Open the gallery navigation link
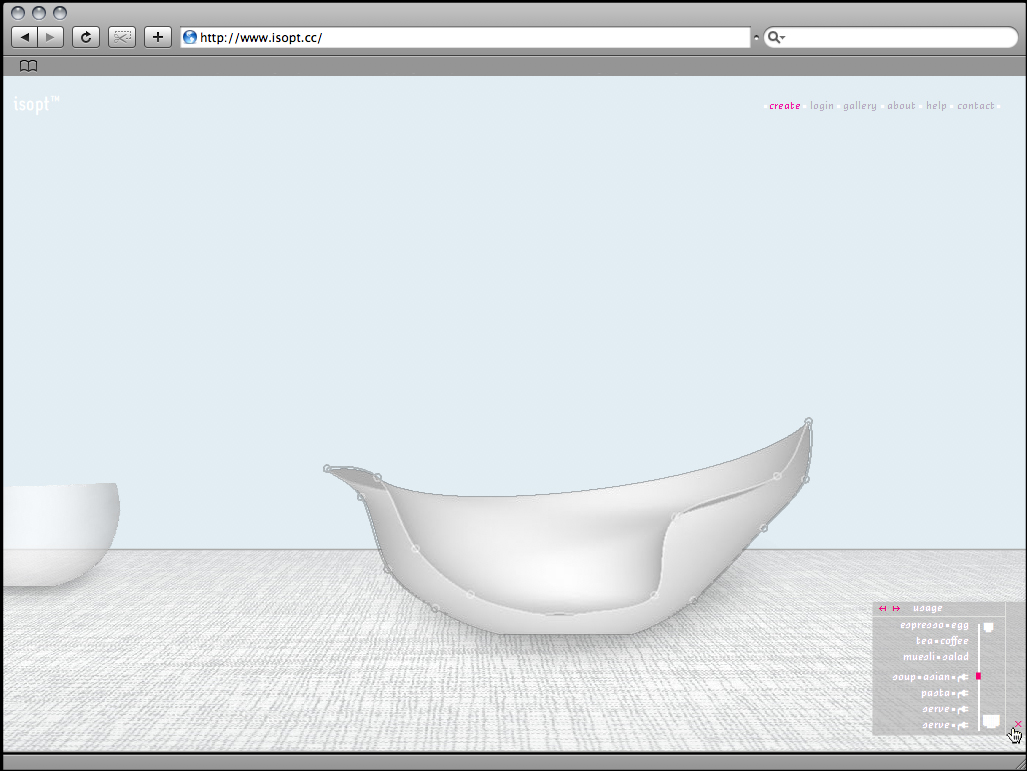 coord(859,105)
